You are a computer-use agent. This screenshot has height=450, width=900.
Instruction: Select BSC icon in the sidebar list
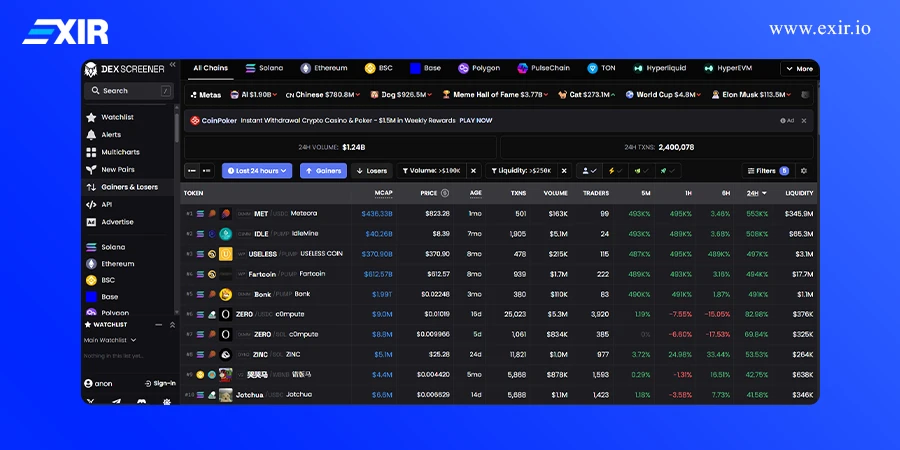tap(91, 280)
